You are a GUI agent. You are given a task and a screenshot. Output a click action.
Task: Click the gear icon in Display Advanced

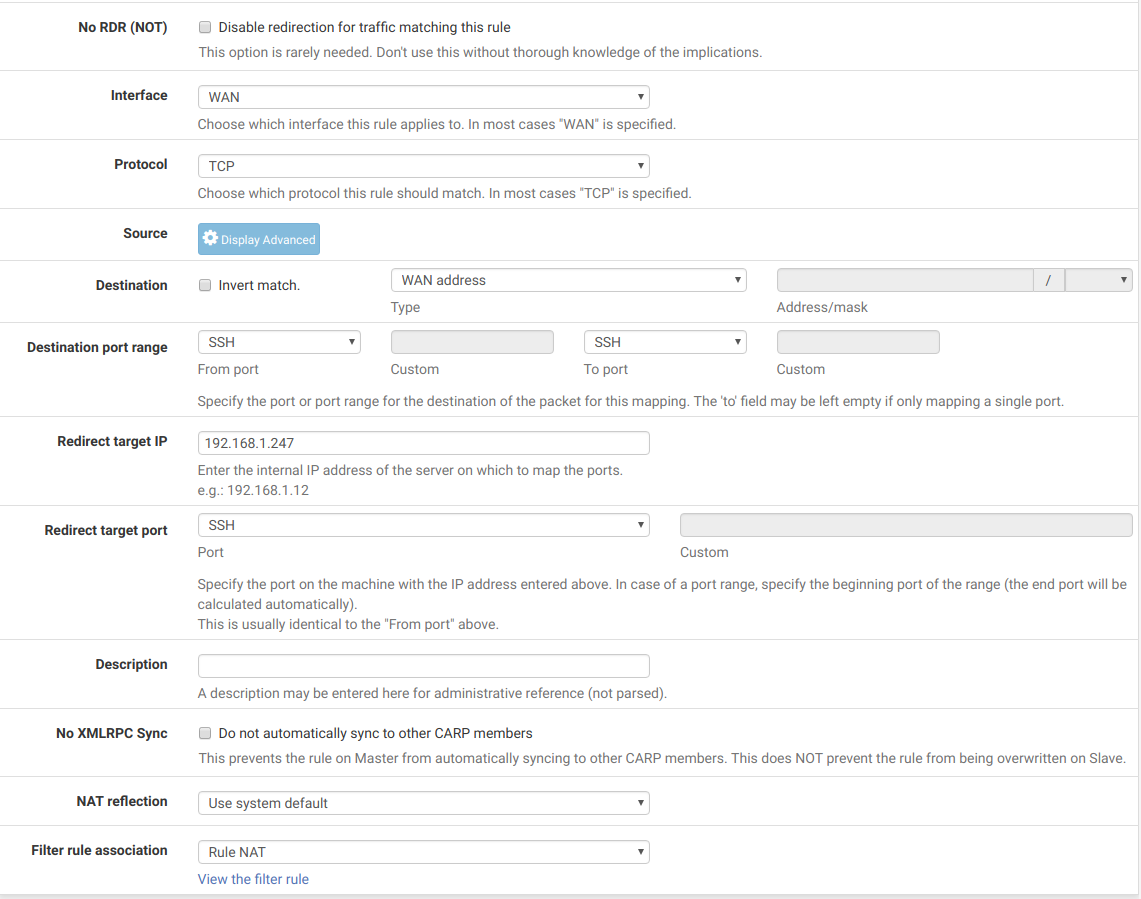[x=210, y=239]
